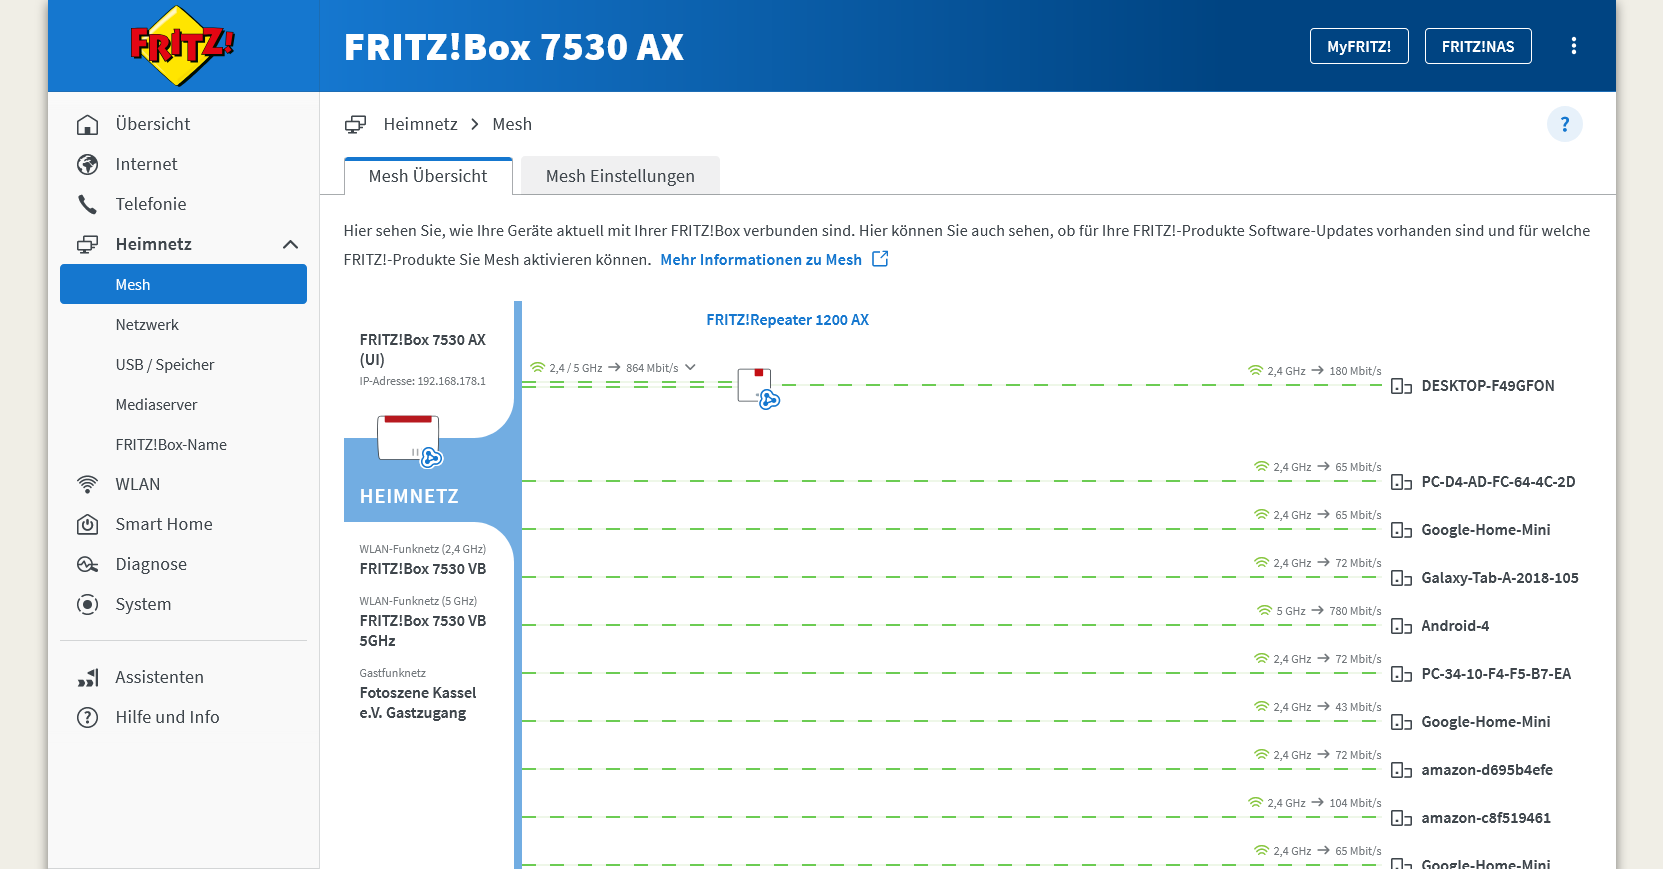
Task: Open the Android-4 device entry
Action: [x=1455, y=626]
